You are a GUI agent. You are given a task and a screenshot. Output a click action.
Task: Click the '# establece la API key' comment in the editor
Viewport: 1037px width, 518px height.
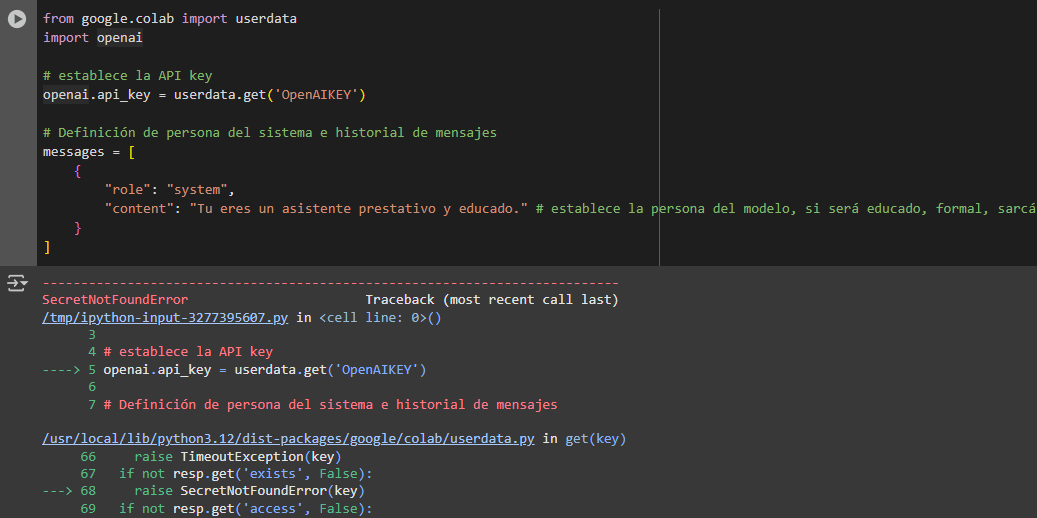click(x=128, y=76)
